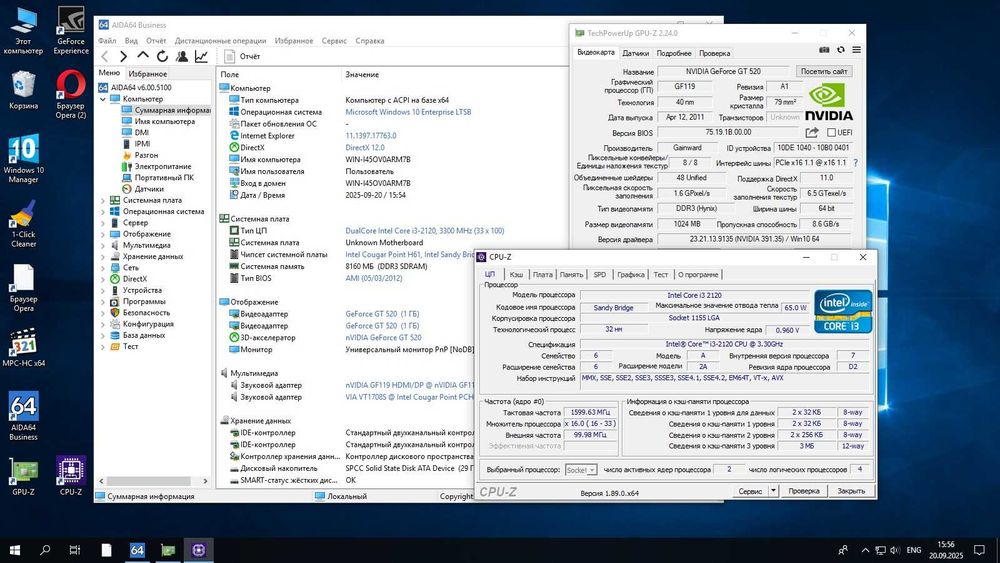
Task: Open the Файл menu in AIDA64
Action: click(x=107, y=41)
